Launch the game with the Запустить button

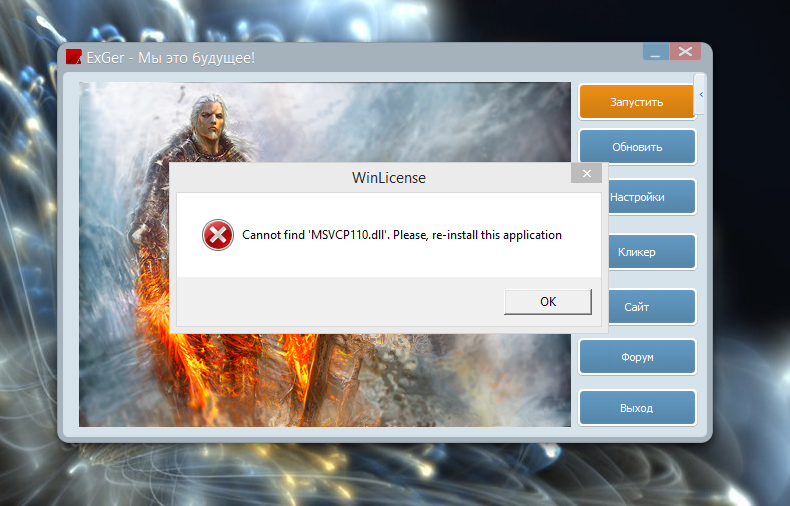[x=636, y=102]
